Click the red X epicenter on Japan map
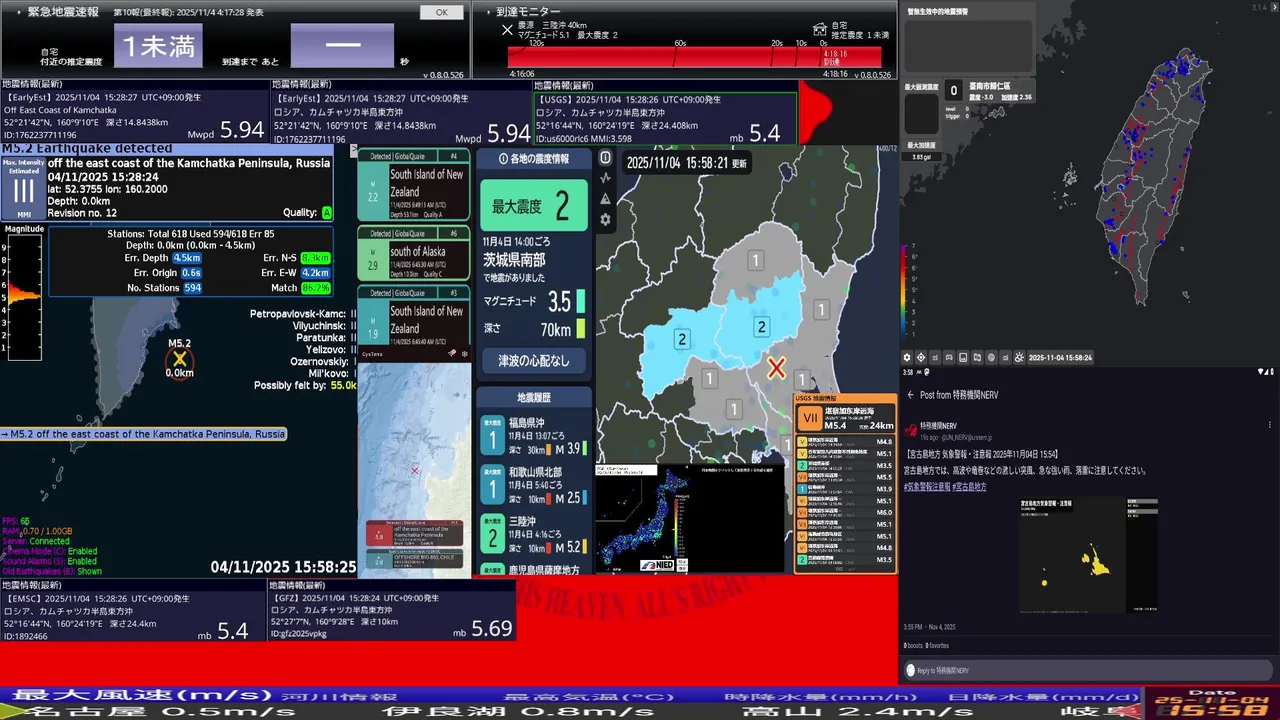The image size is (1280, 720). tap(776, 368)
